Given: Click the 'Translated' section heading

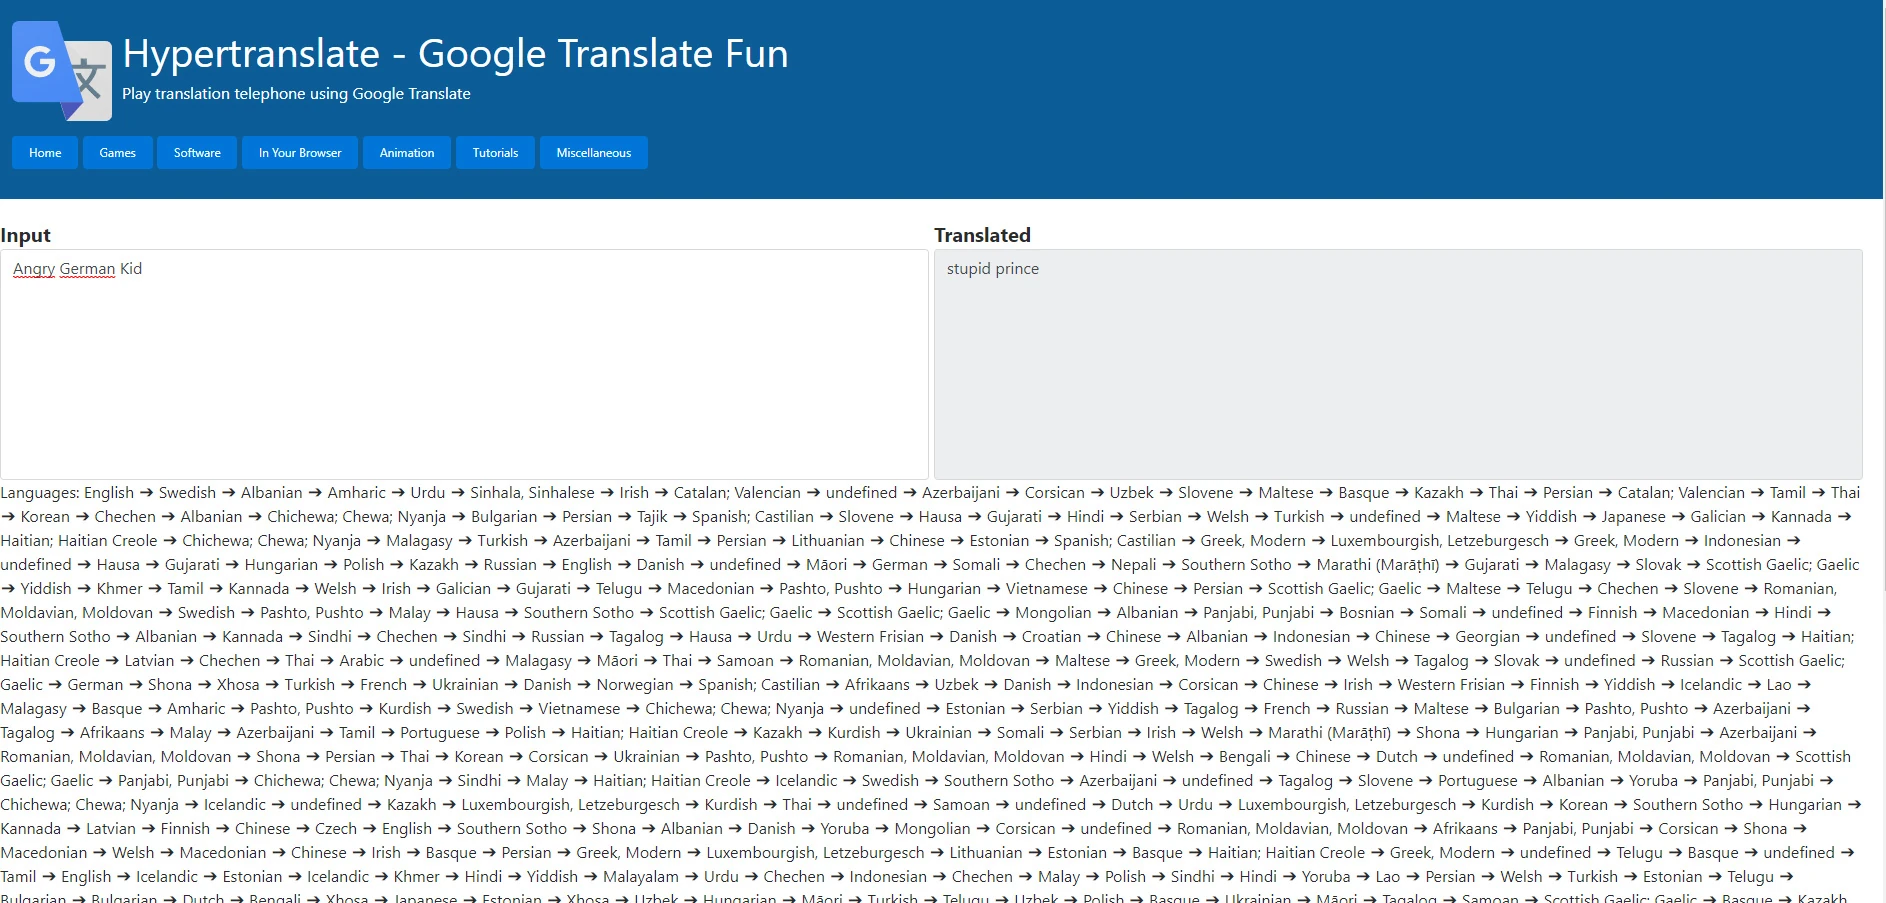Looking at the screenshot, I should [x=981, y=235].
